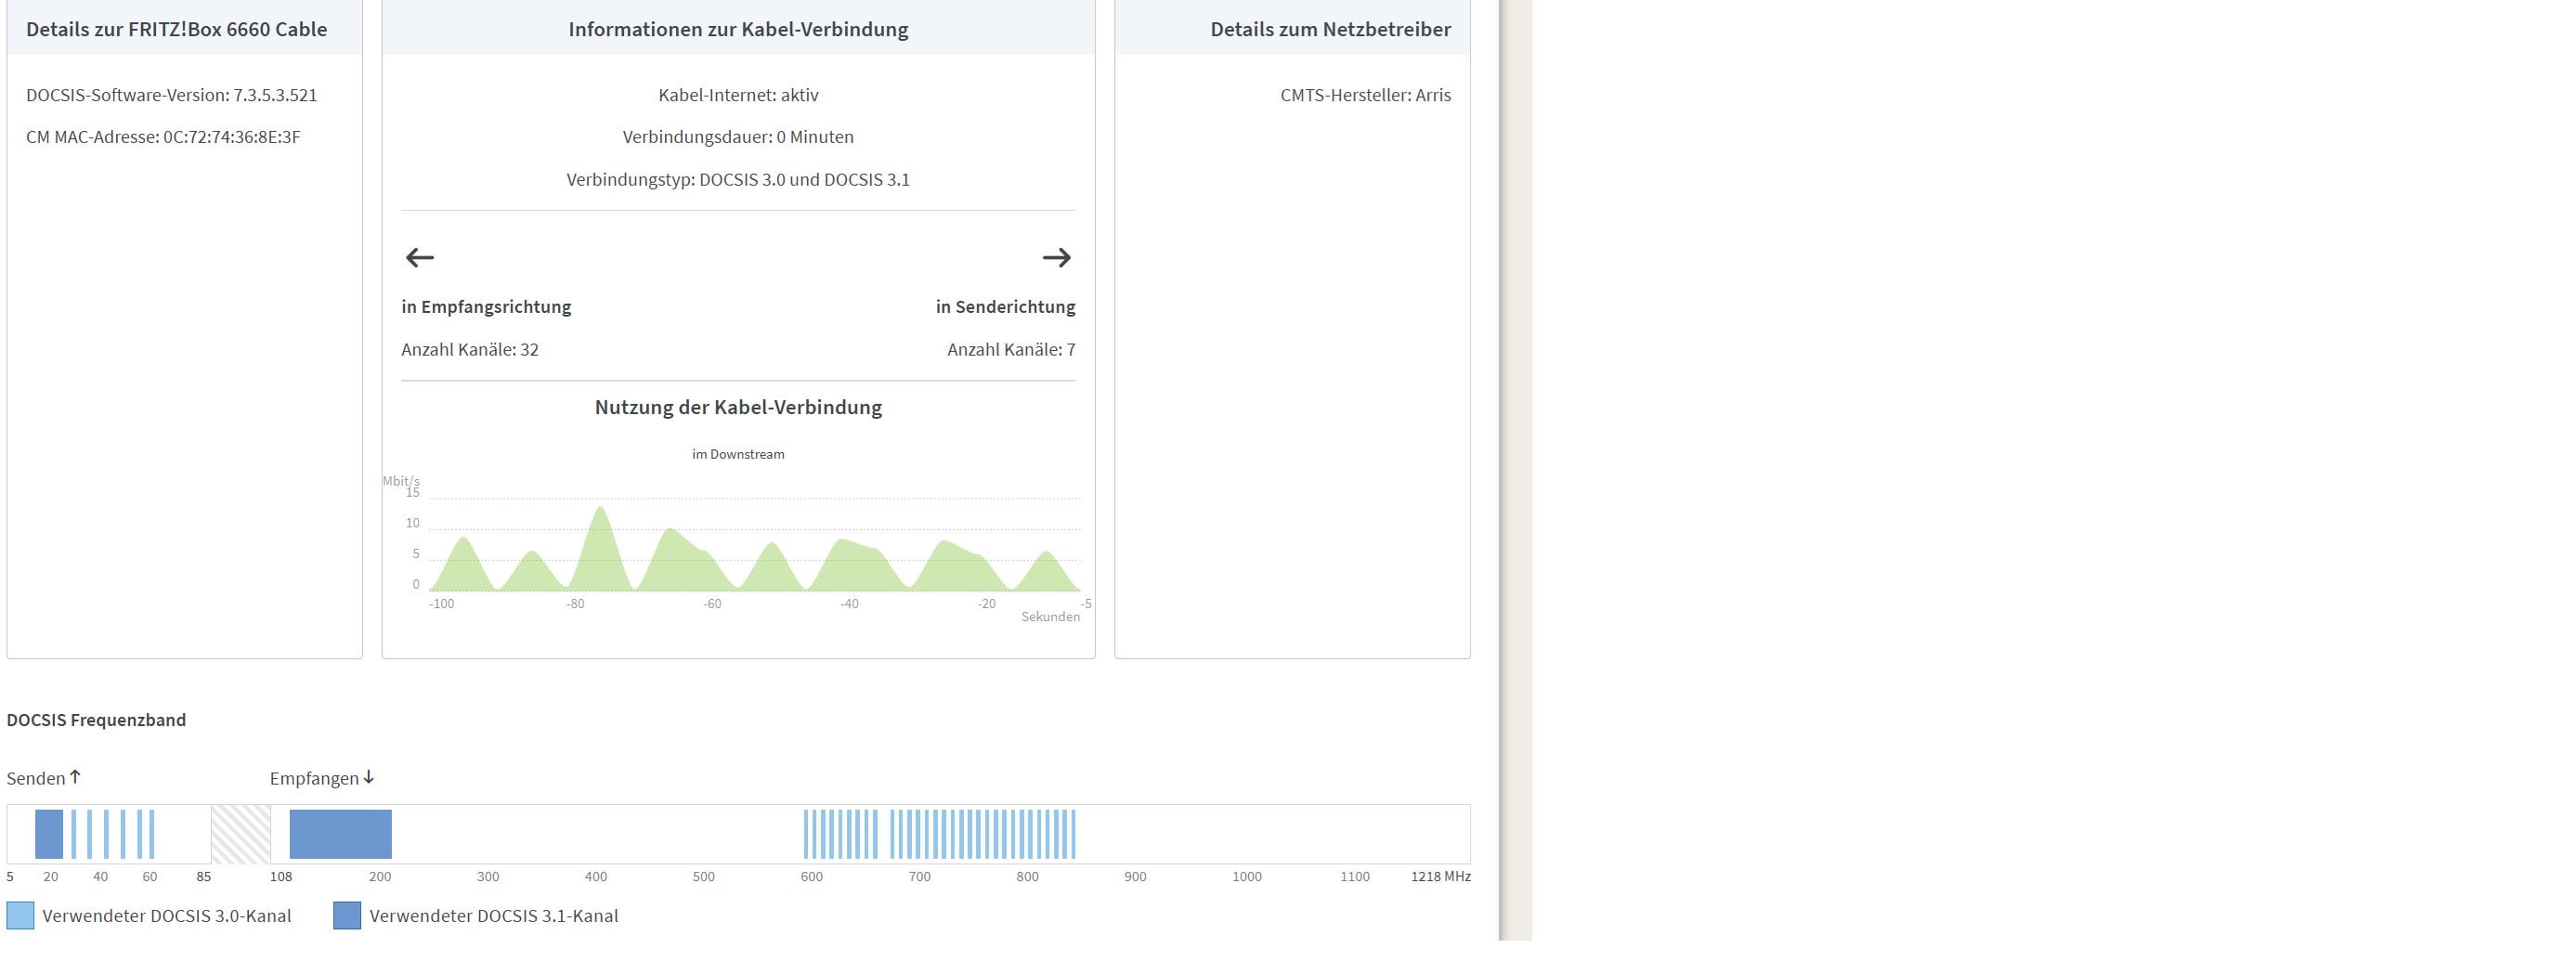Click the CM MAC-Adresse text

(x=163, y=137)
